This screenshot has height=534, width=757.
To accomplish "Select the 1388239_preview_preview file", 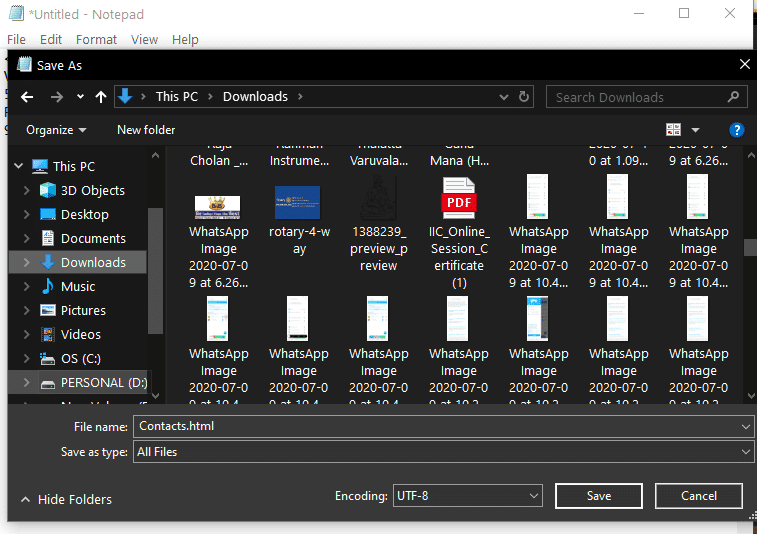I will (x=378, y=223).
